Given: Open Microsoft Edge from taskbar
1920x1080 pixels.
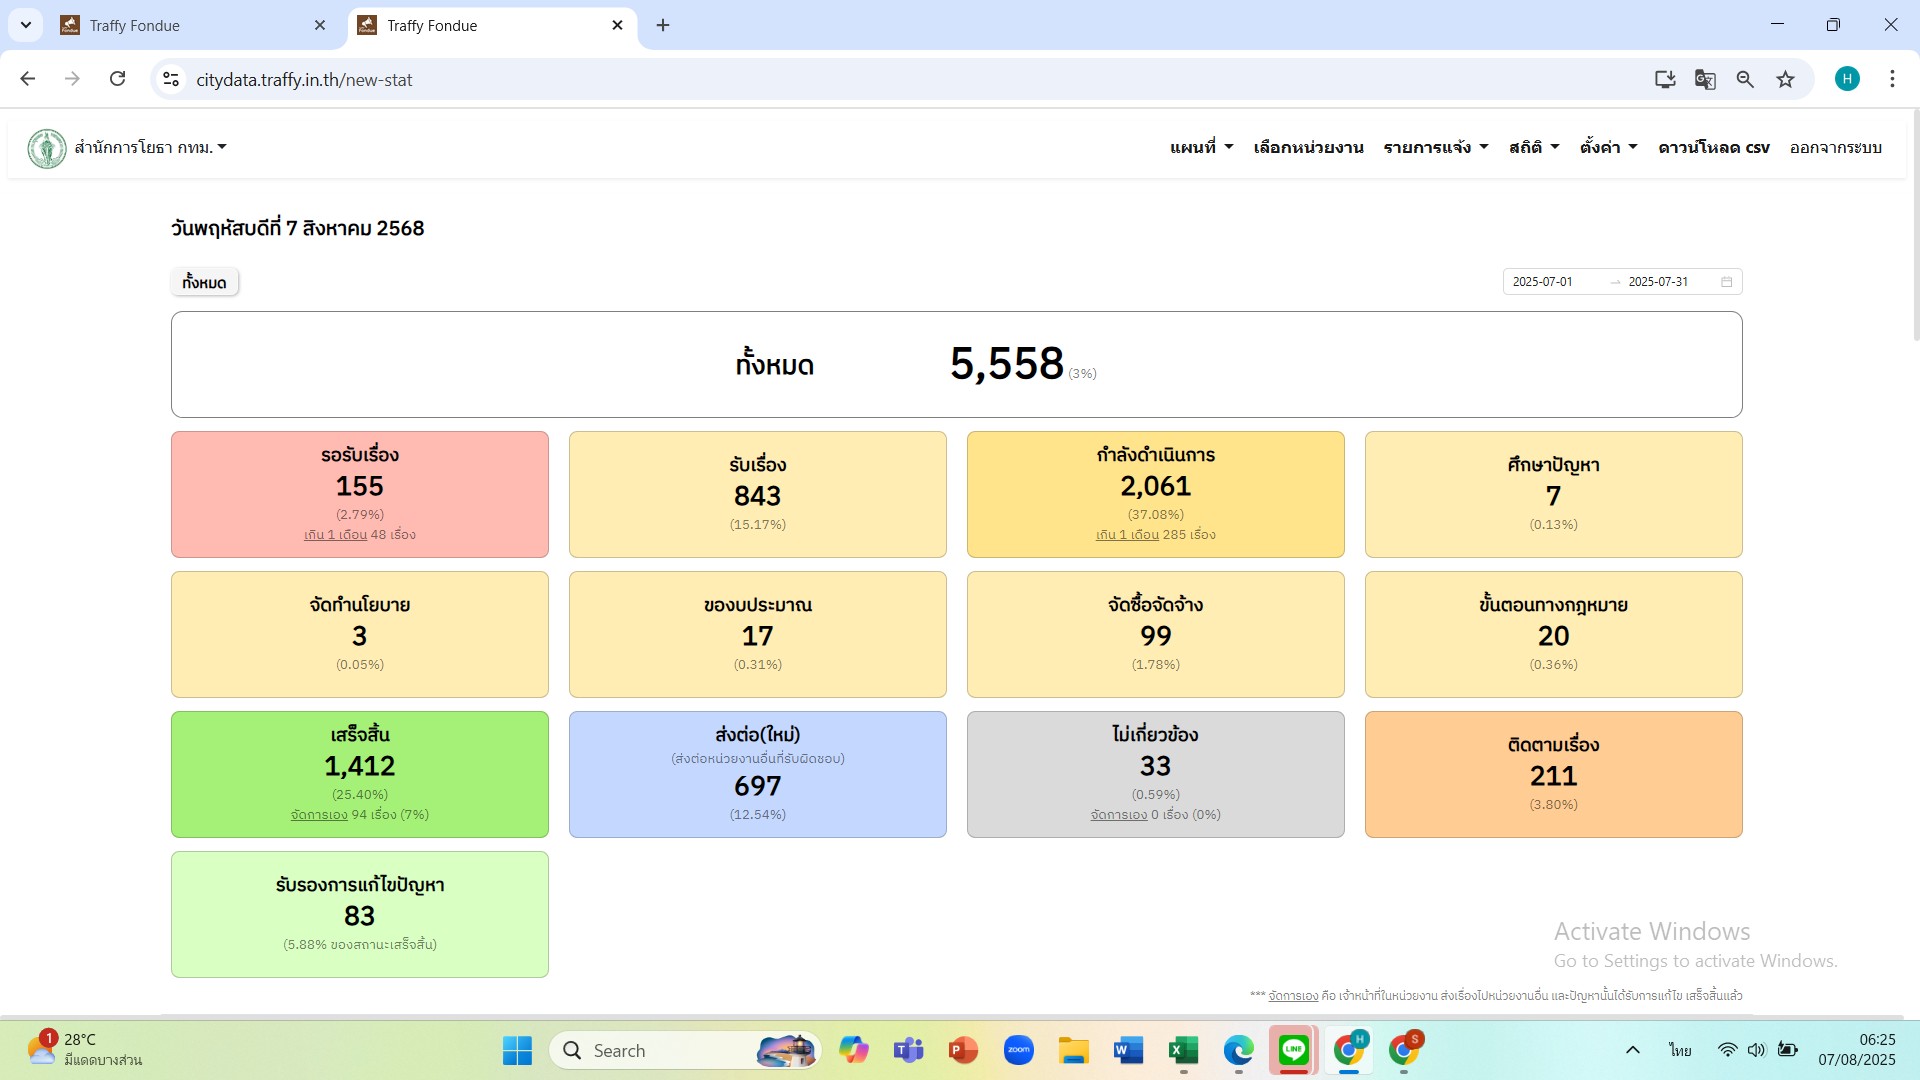Looking at the screenshot, I should pos(1238,1050).
